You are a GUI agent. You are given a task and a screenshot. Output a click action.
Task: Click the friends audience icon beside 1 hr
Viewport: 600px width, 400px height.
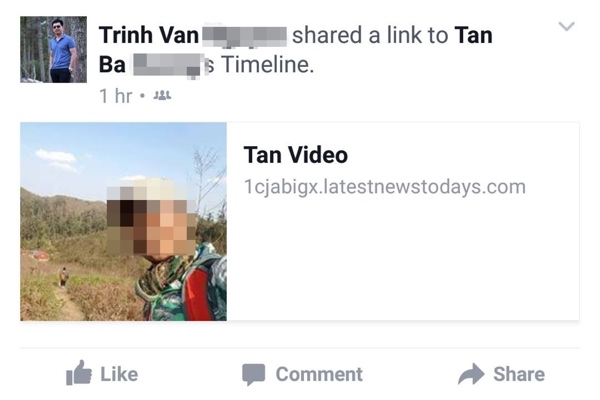pyautogui.click(x=162, y=95)
